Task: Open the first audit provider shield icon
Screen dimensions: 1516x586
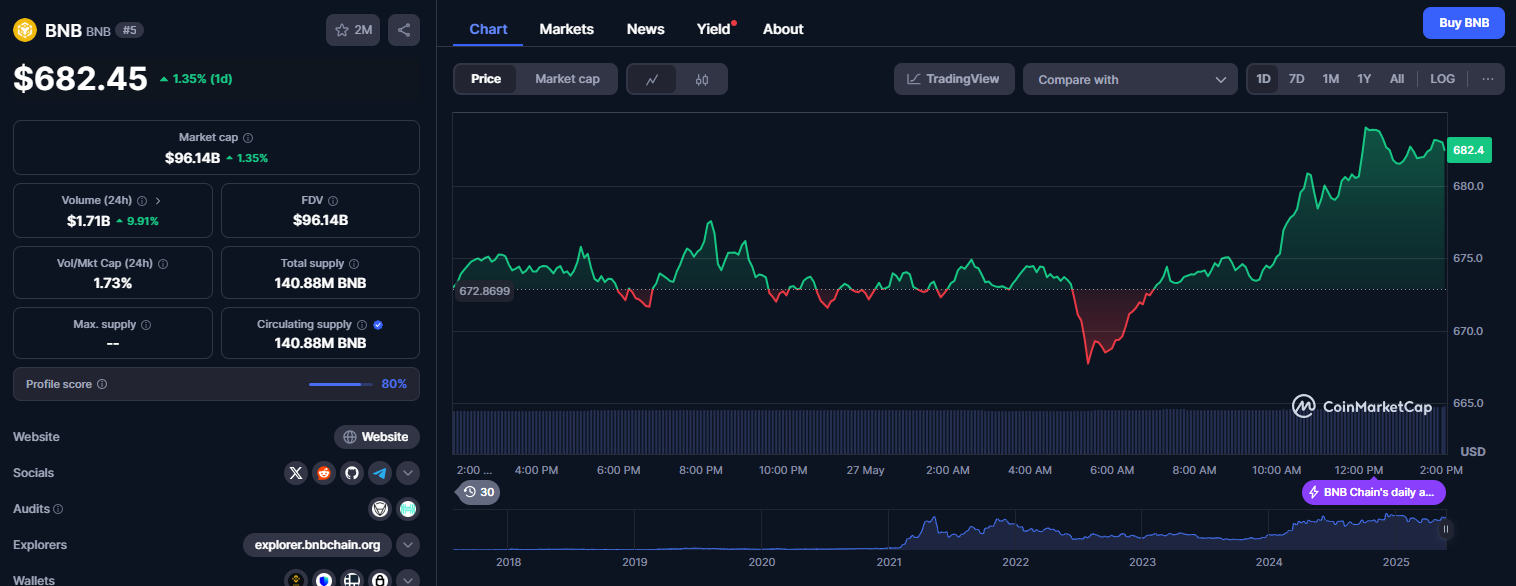Action: tap(380, 509)
